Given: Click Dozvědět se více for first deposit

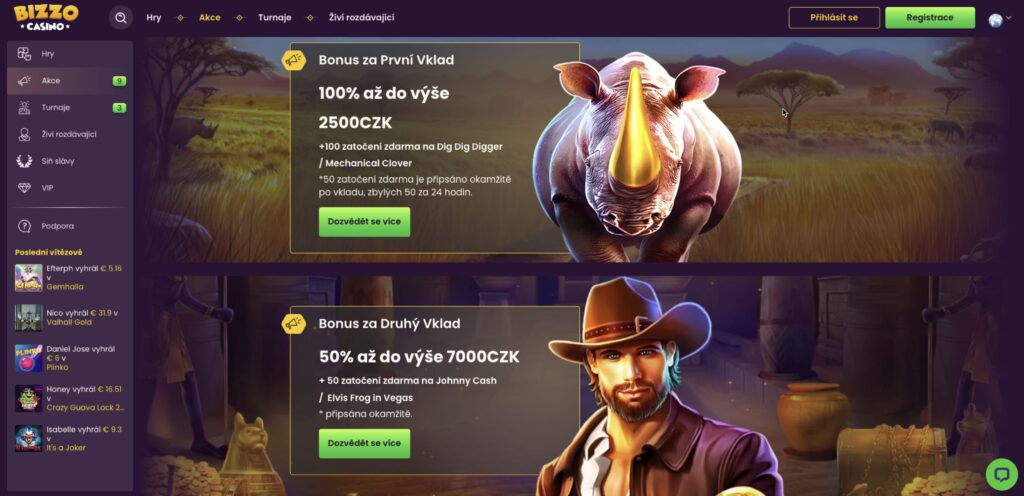Looking at the screenshot, I should pos(364,222).
